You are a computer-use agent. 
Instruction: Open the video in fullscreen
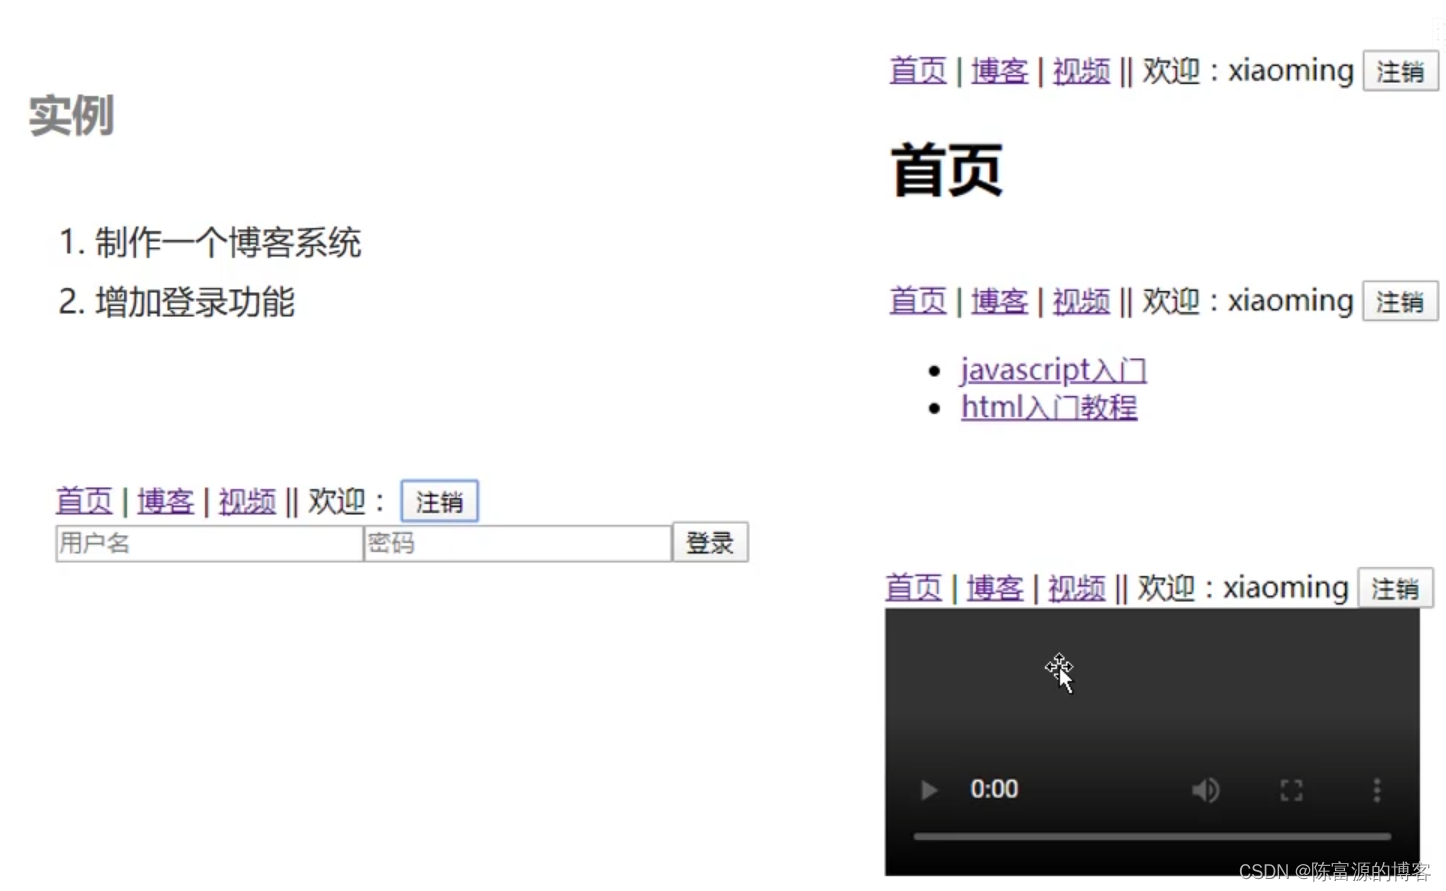pos(1291,790)
